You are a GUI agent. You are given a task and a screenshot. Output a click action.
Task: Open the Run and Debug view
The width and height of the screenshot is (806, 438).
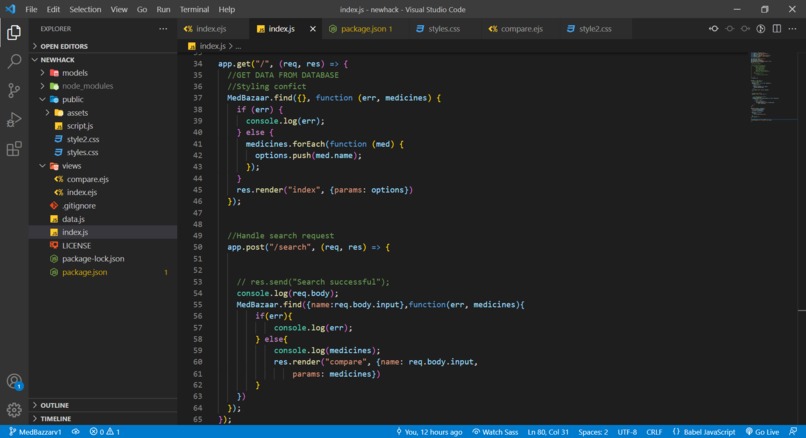click(14, 119)
